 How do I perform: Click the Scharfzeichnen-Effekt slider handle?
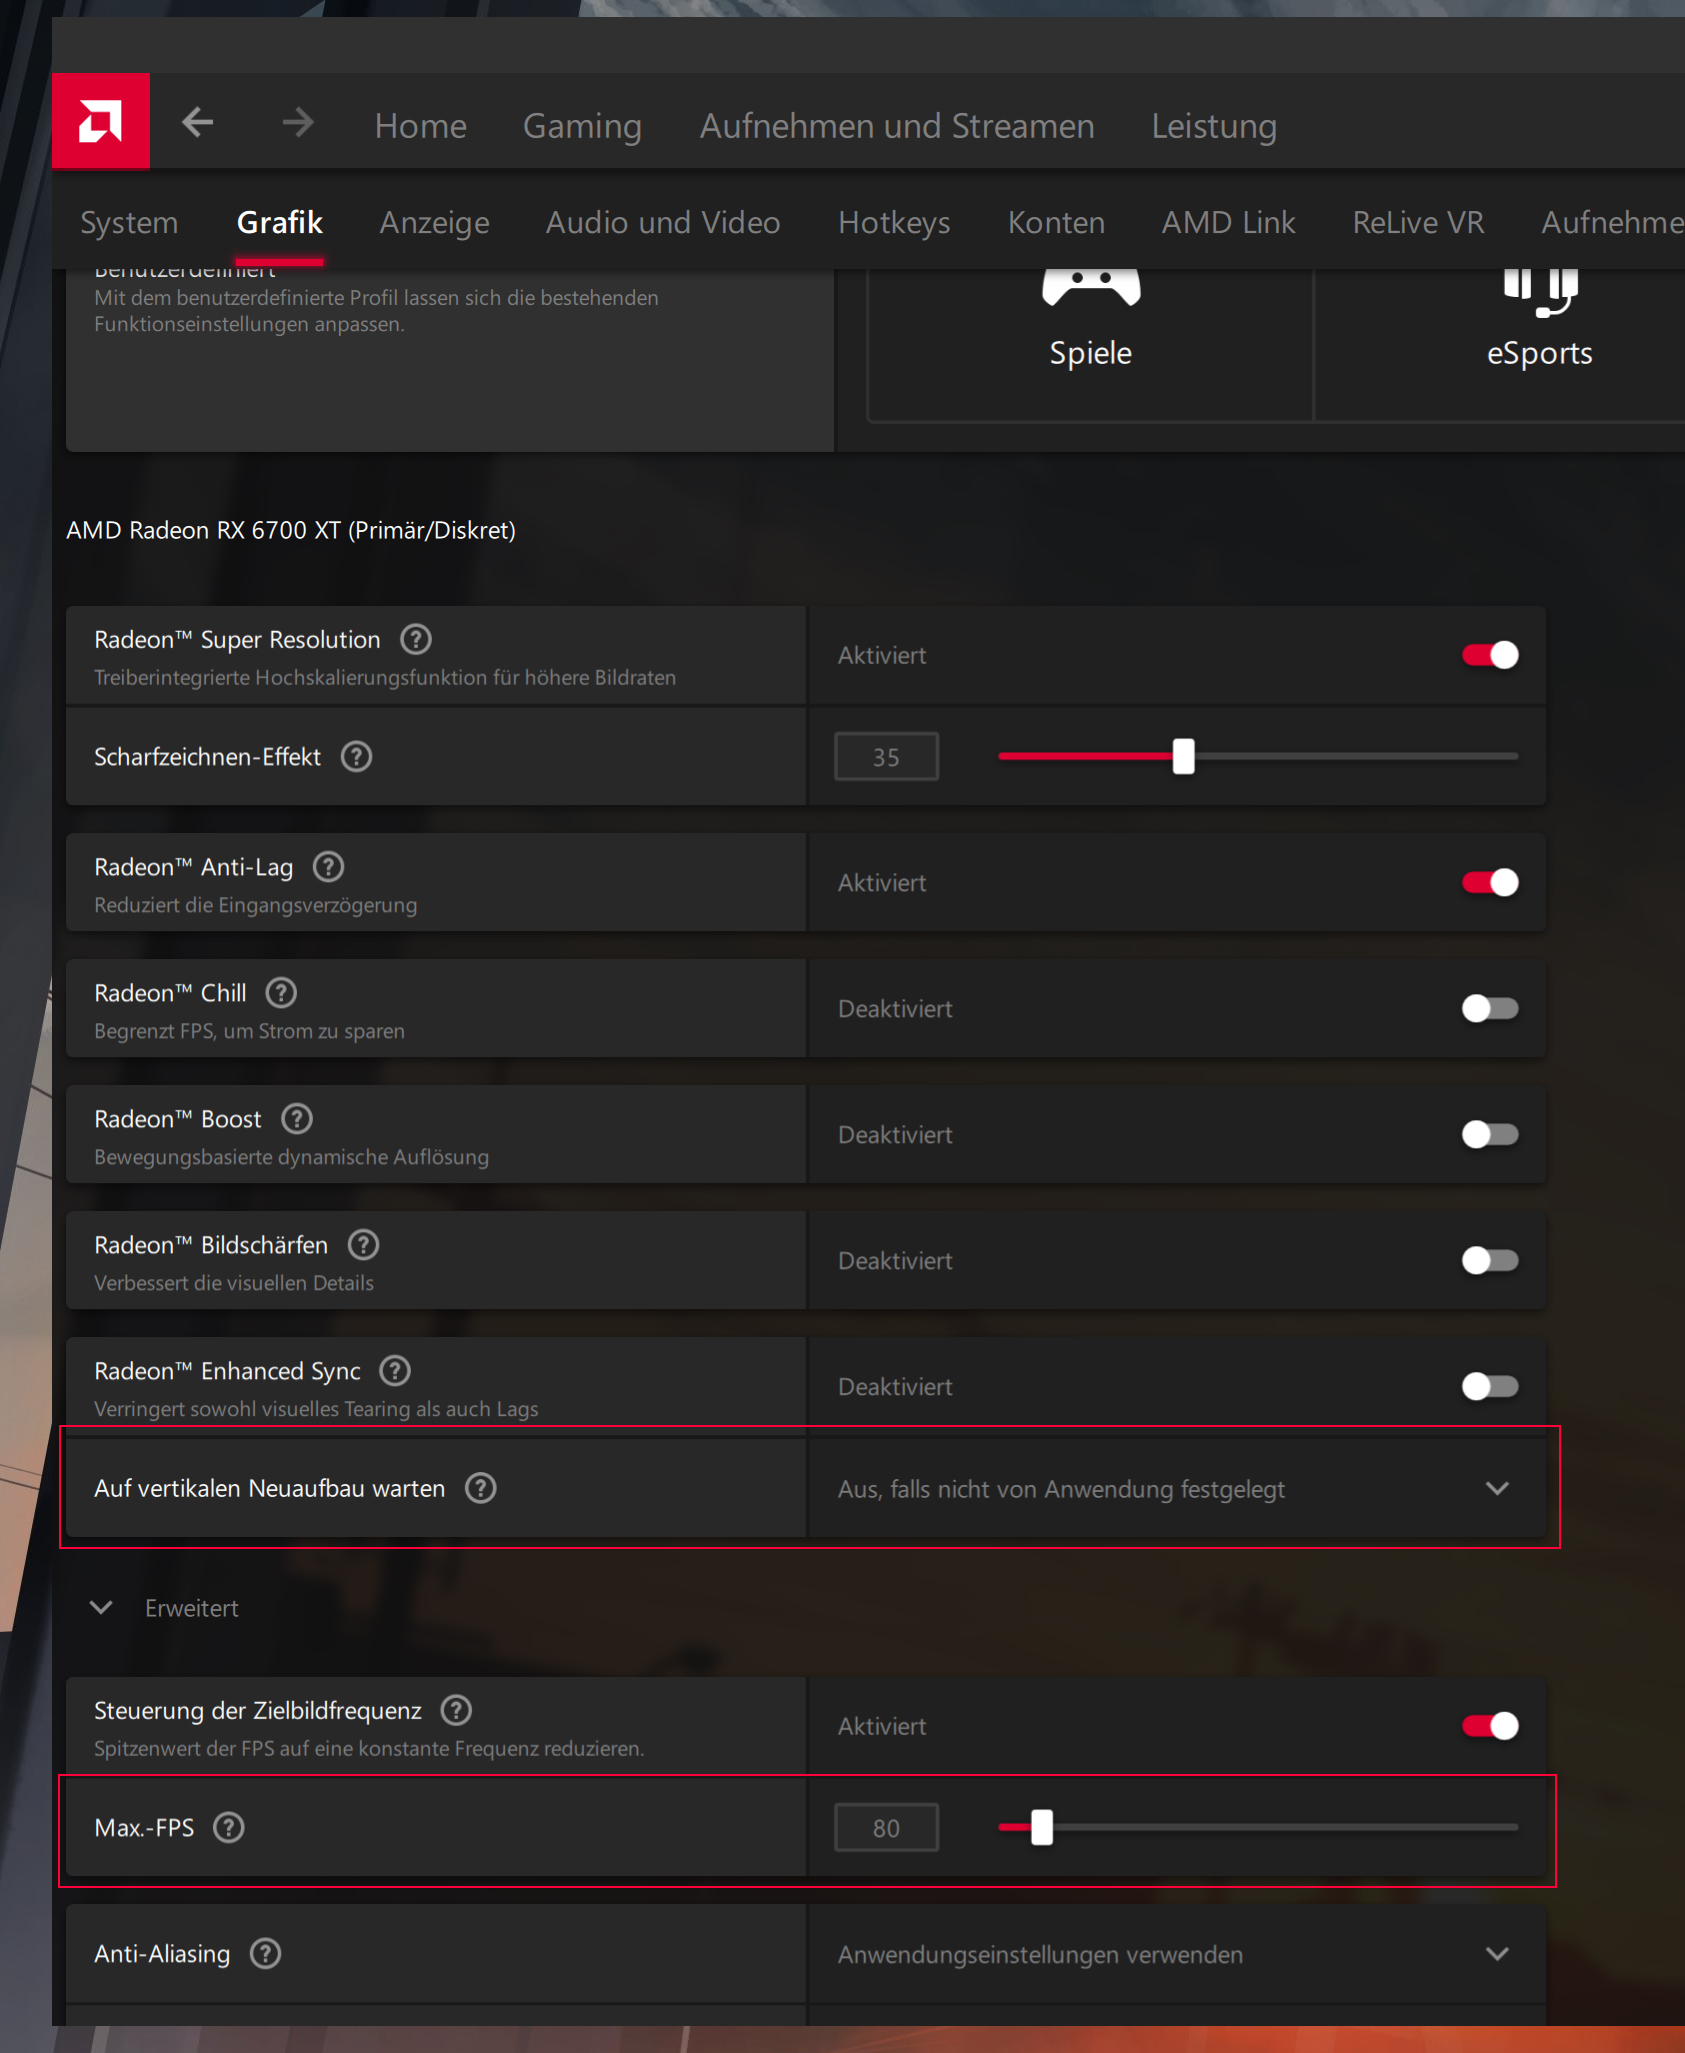[x=1183, y=756]
